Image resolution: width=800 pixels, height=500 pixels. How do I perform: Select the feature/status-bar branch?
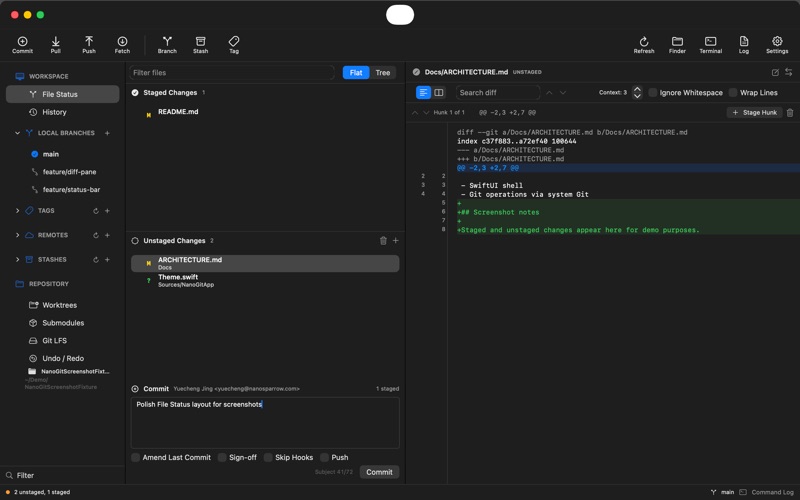71,190
